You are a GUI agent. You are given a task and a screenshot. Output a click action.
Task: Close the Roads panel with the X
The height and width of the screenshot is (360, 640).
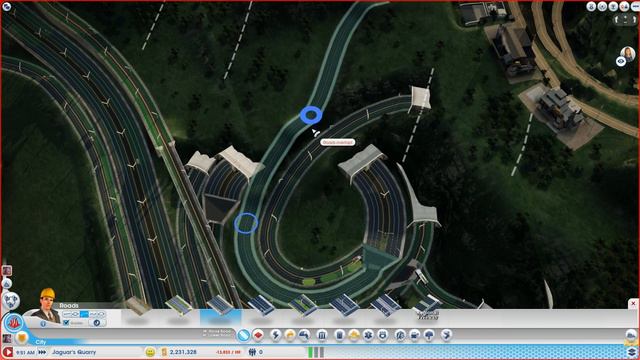tap(633, 304)
